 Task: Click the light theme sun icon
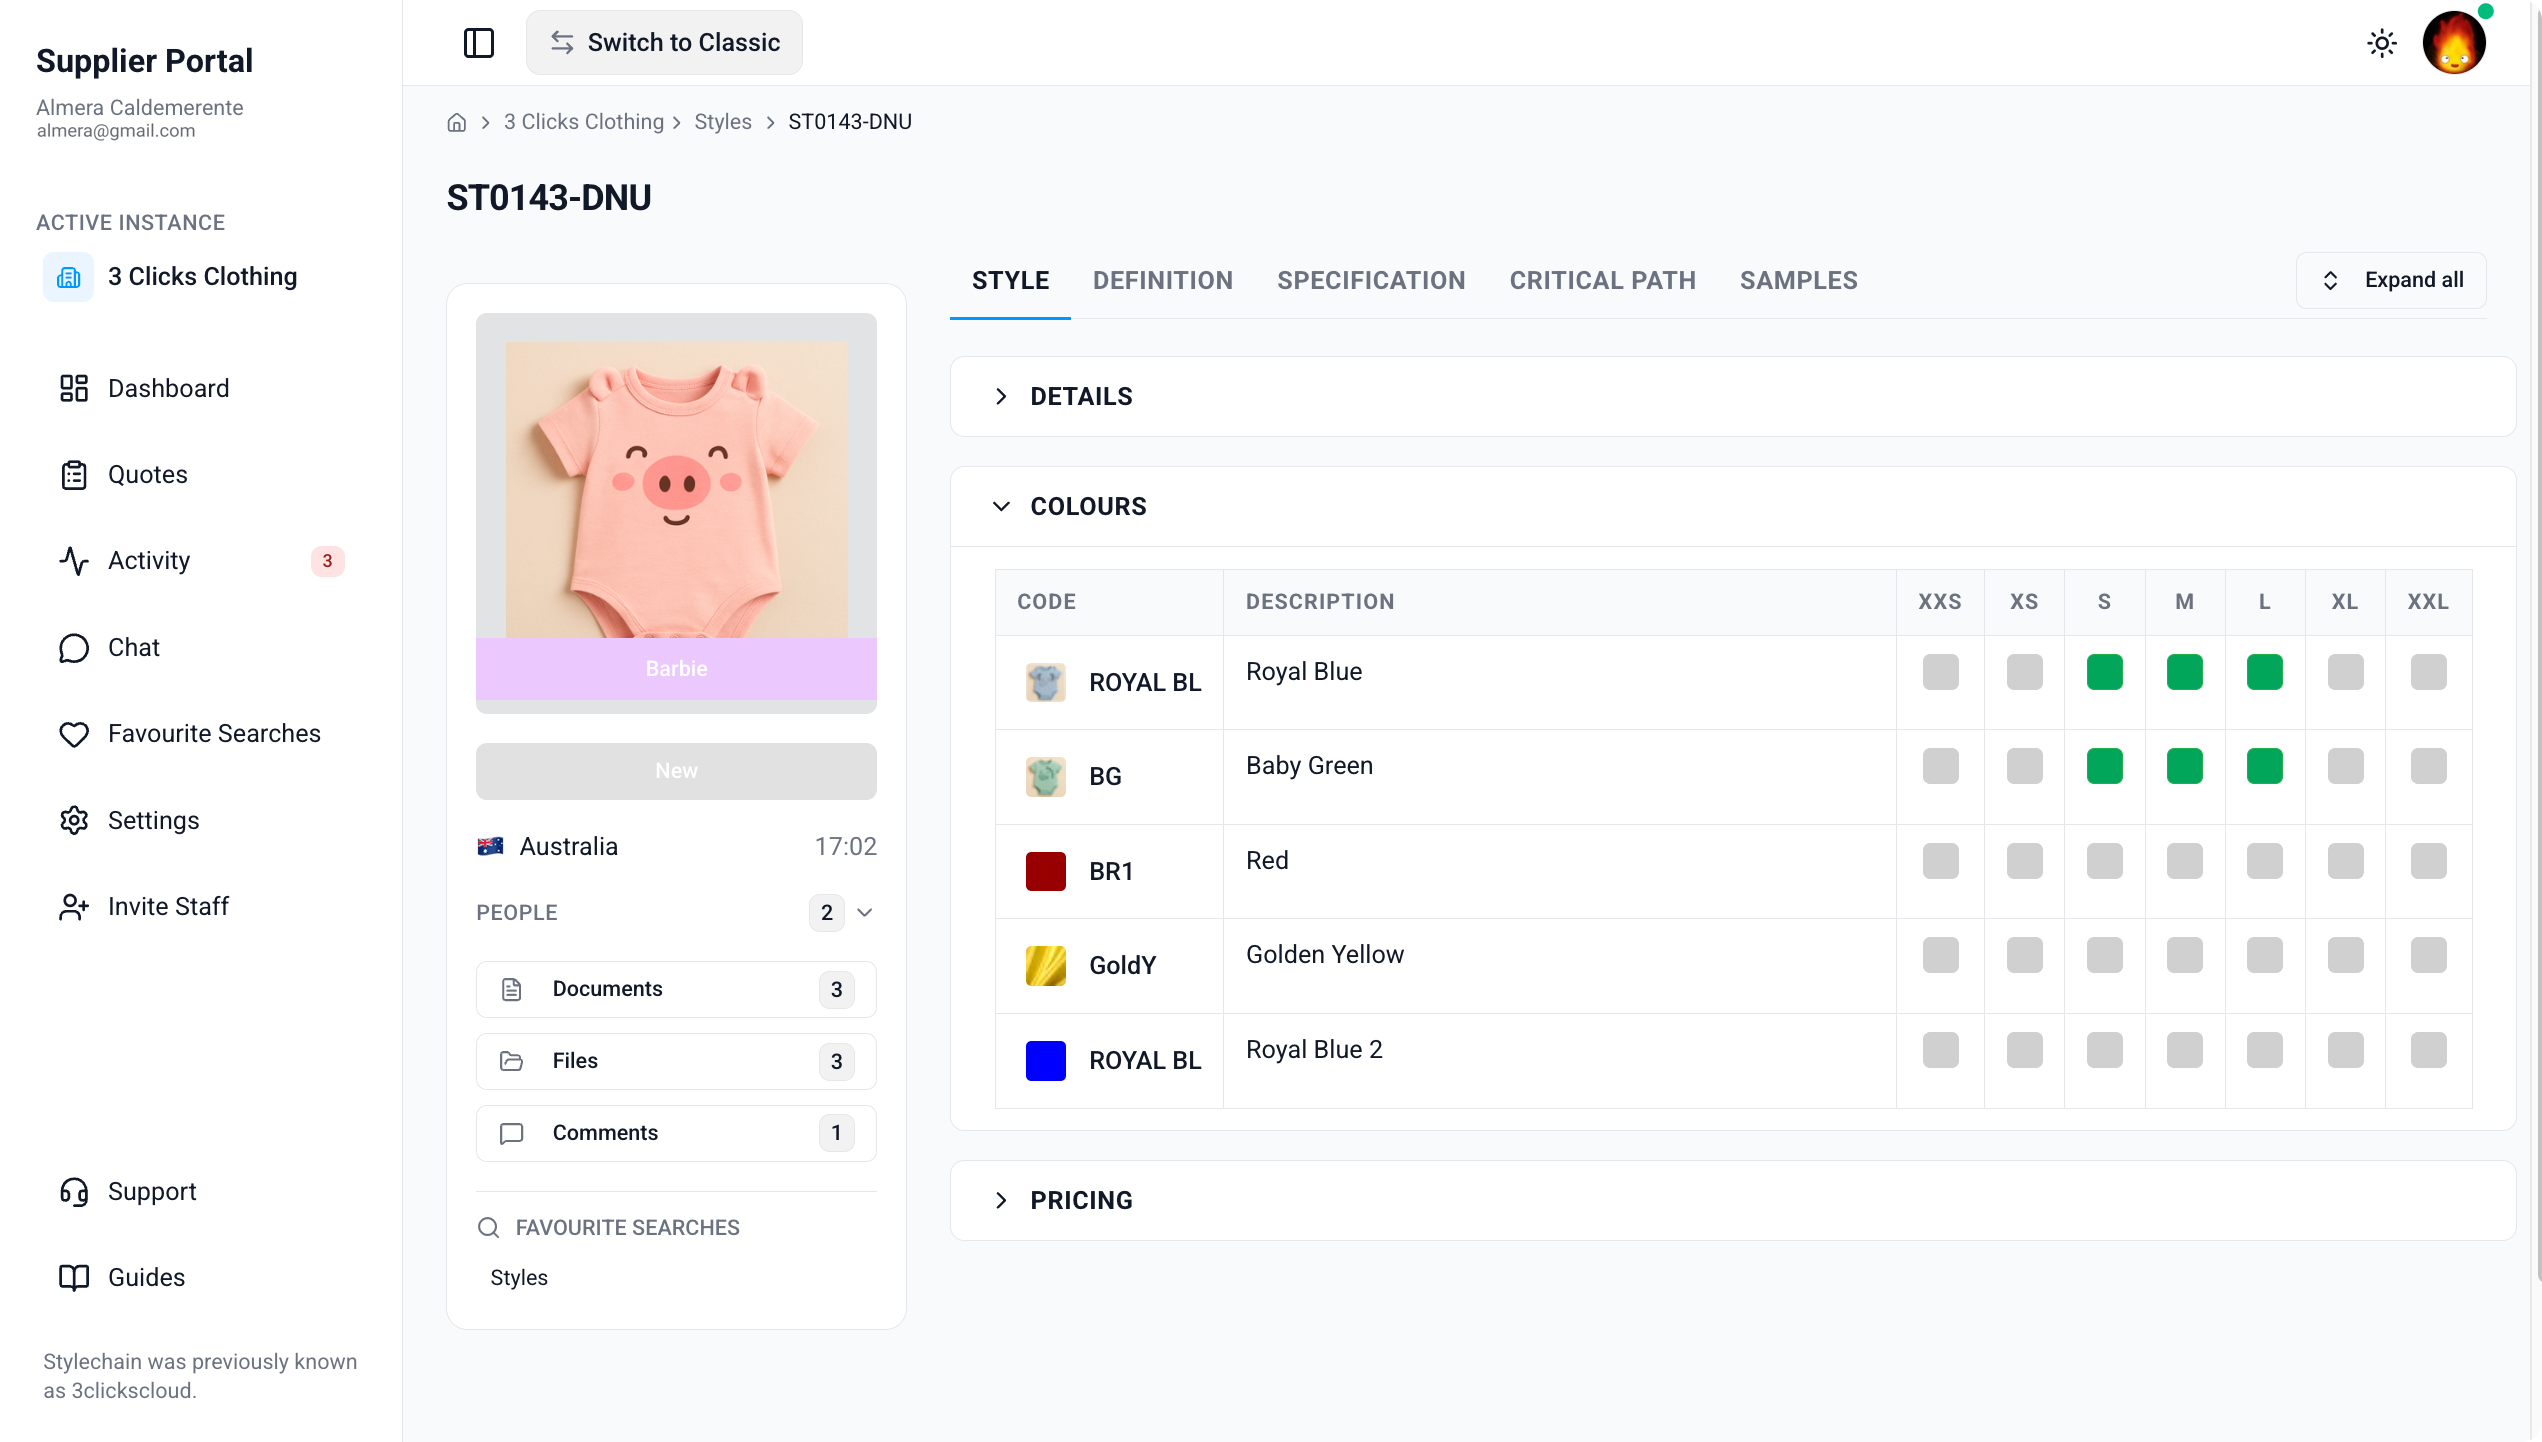pyautogui.click(x=2382, y=43)
